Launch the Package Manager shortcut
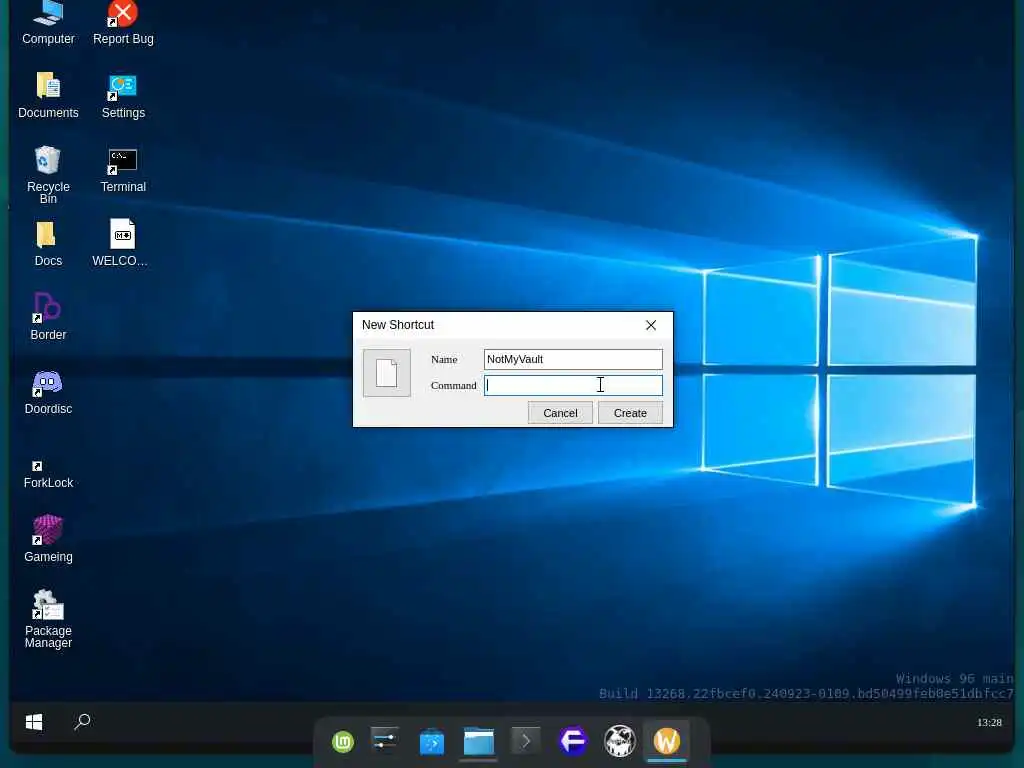 [48, 619]
